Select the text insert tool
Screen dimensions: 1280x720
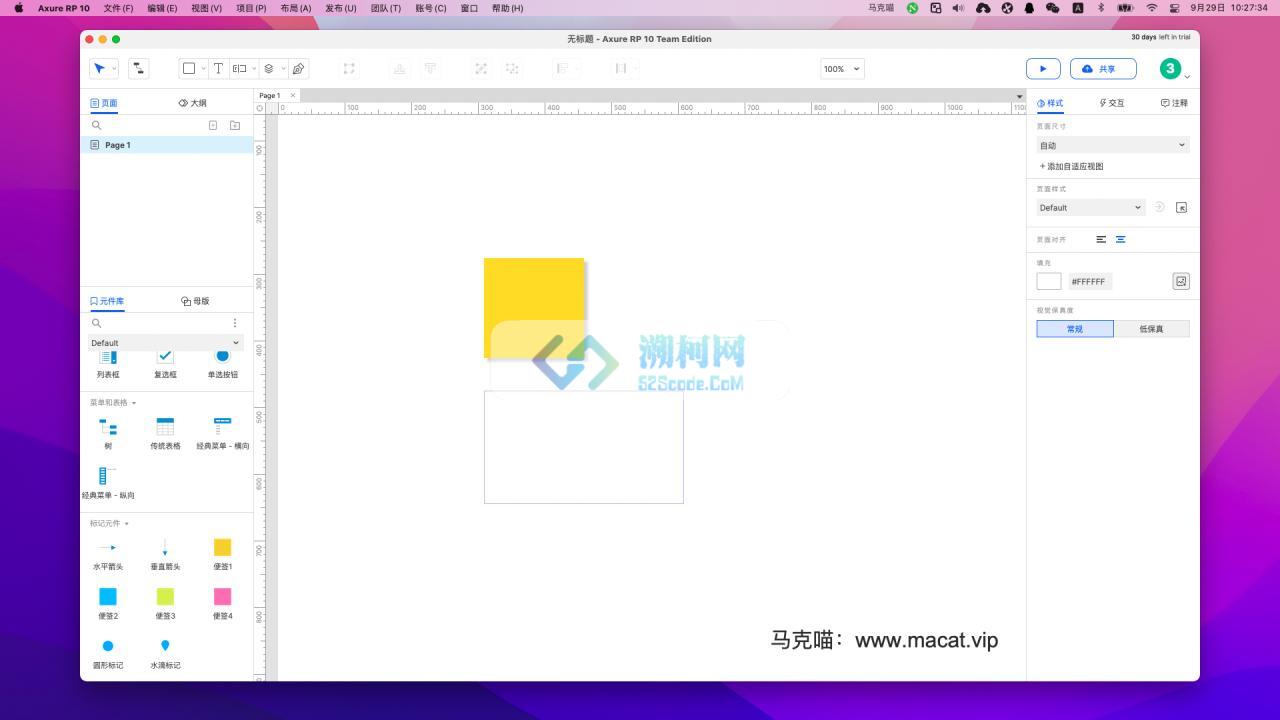[218, 68]
